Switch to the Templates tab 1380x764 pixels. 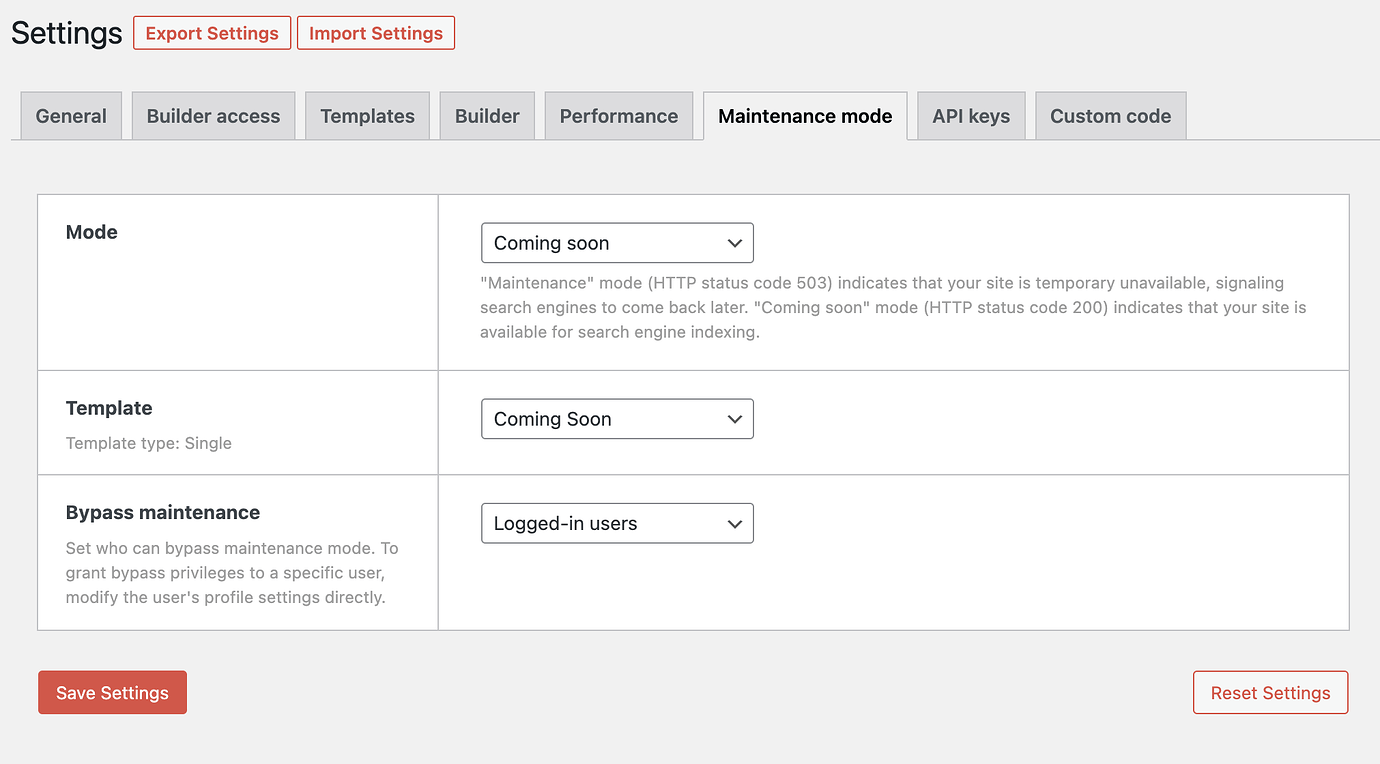[x=367, y=115]
